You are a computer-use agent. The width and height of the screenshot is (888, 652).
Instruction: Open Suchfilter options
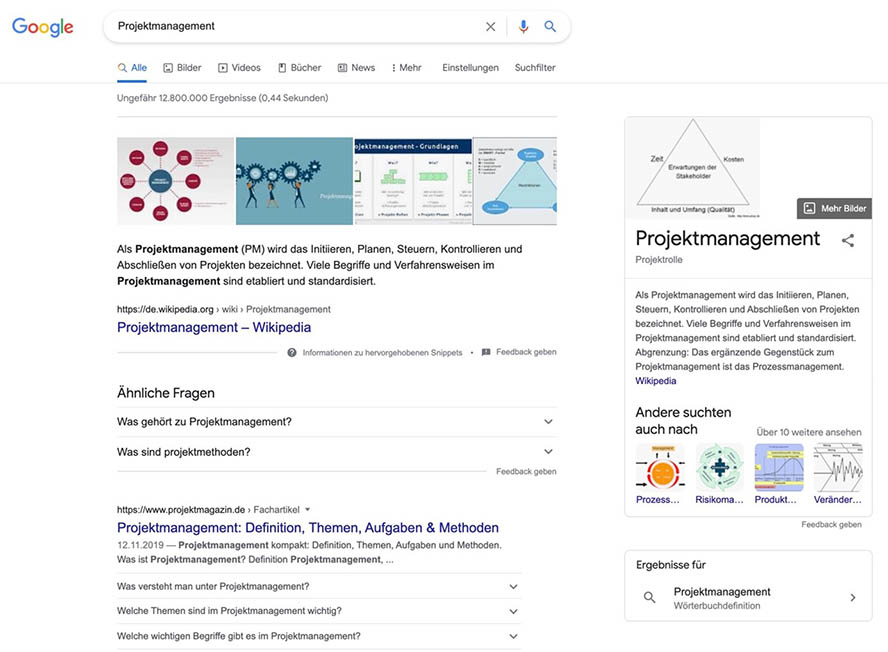pyautogui.click(x=535, y=67)
